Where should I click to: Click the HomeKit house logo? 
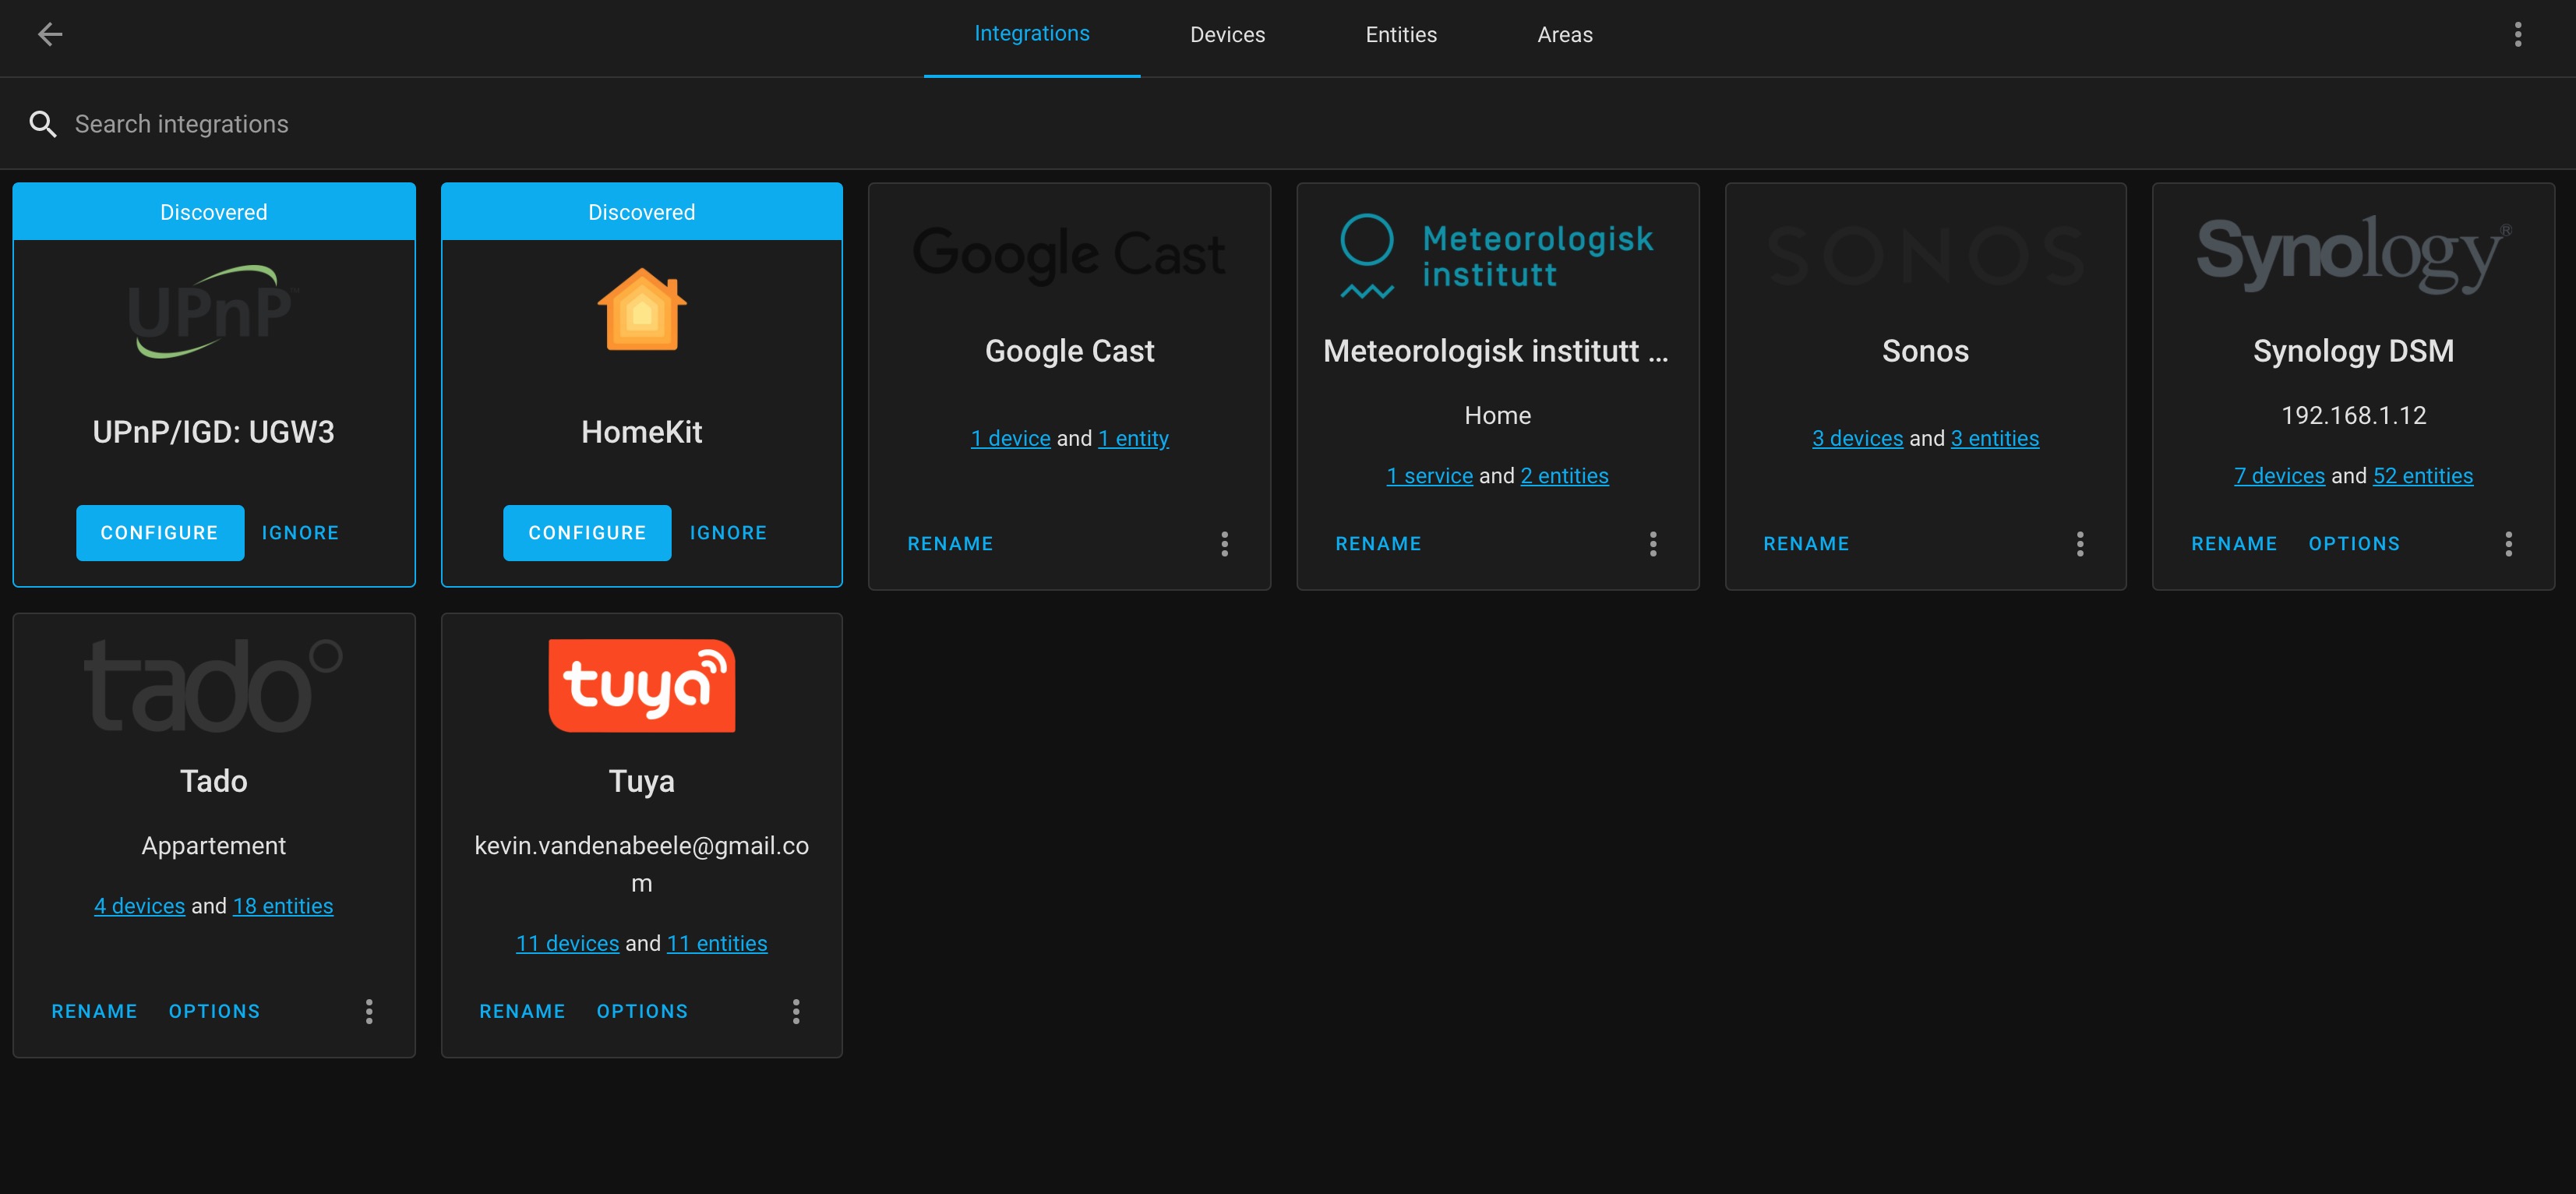coord(642,309)
